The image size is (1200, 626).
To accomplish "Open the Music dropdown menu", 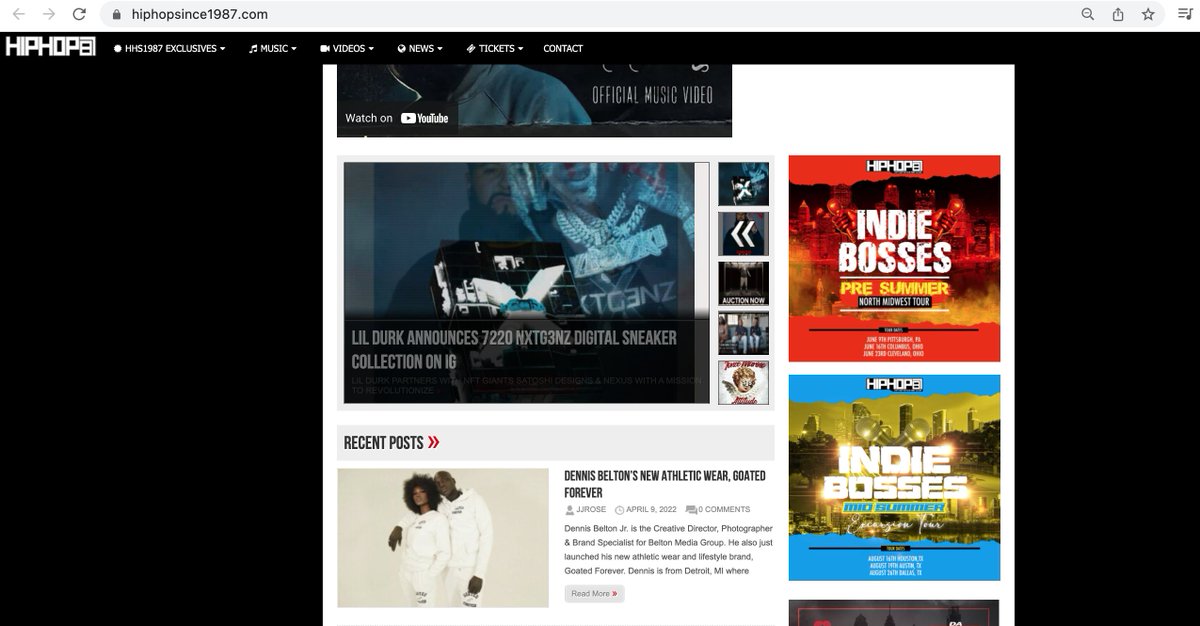I will point(273,48).
